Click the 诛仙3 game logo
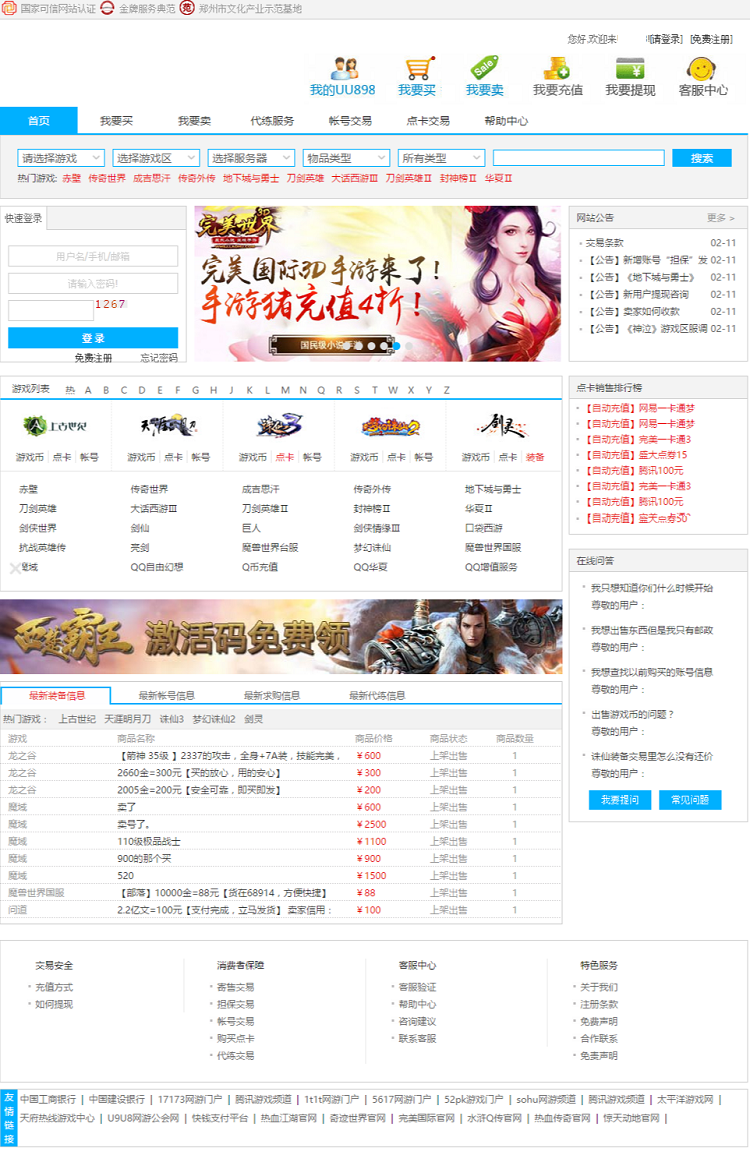 (280, 425)
